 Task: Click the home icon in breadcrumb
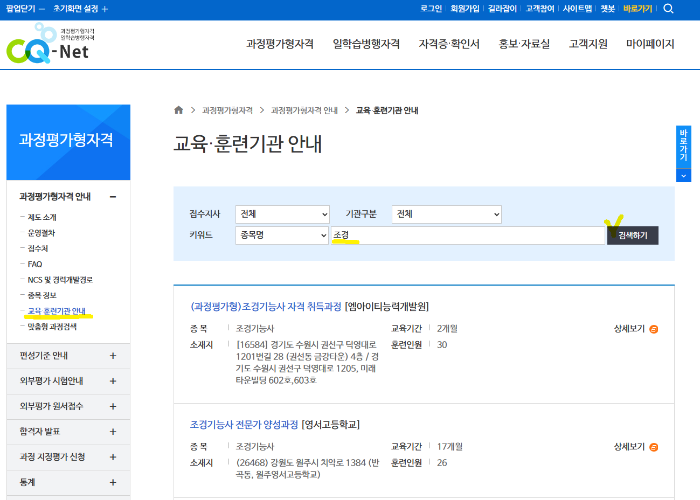tap(178, 110)
